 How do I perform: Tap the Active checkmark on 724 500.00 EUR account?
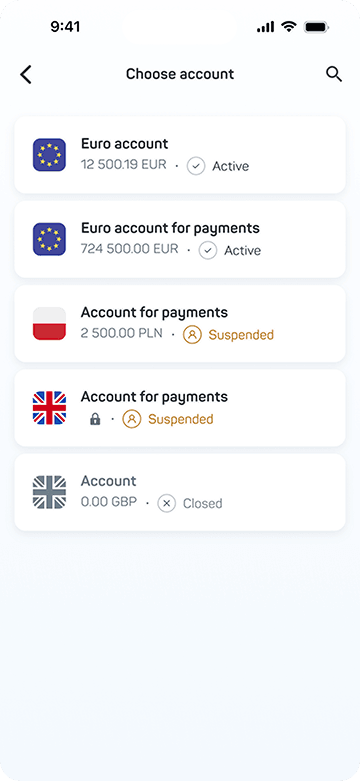tap(208, 250)
